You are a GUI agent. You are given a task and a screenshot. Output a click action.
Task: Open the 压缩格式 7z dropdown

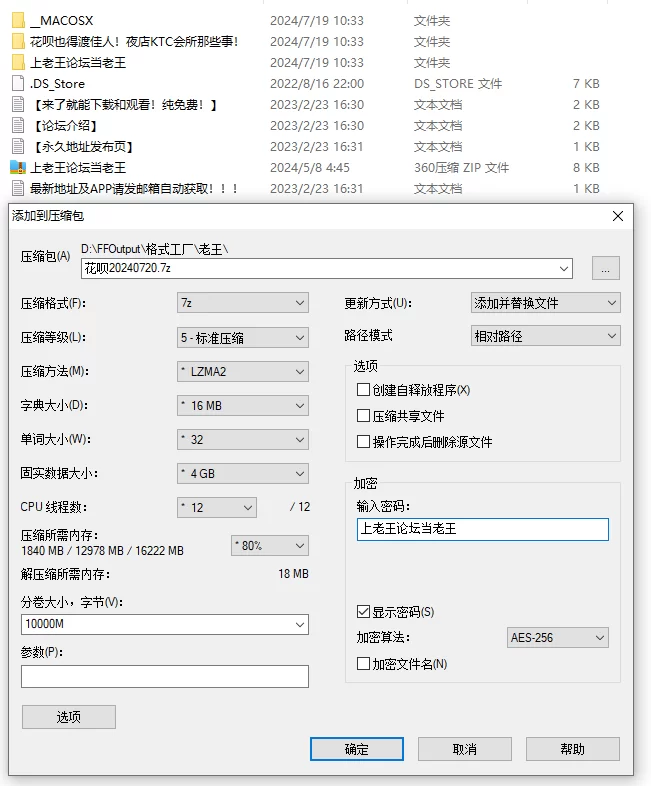243,303
